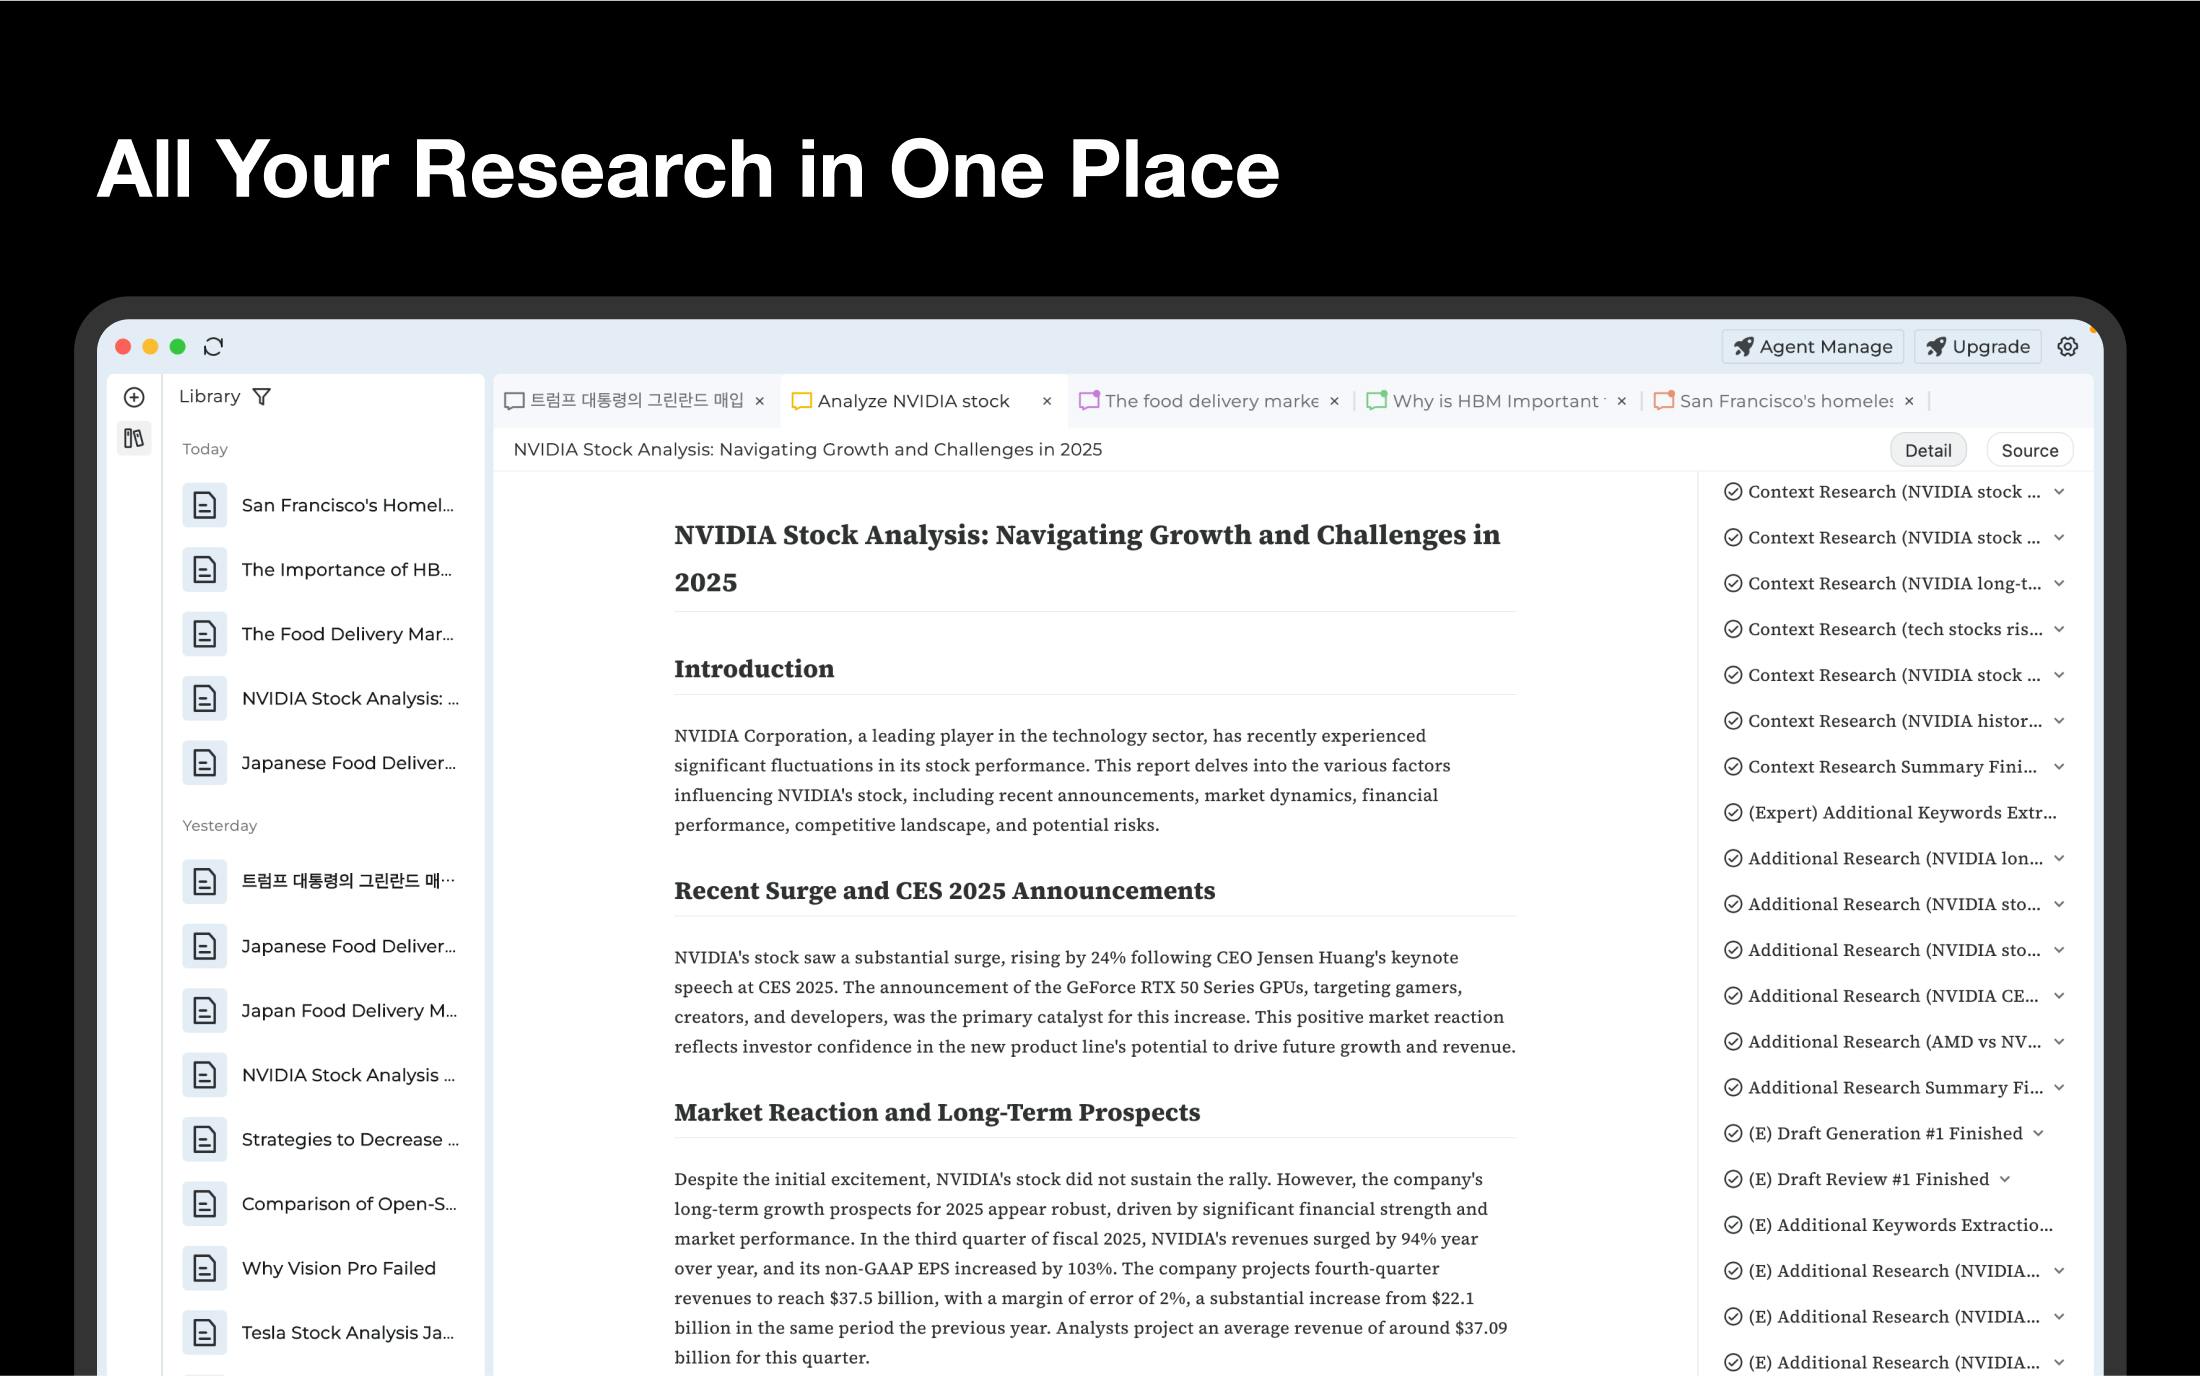
Task: Close the Analyze NVIDIA stock tab
Action: click(x=1047, y=401)
